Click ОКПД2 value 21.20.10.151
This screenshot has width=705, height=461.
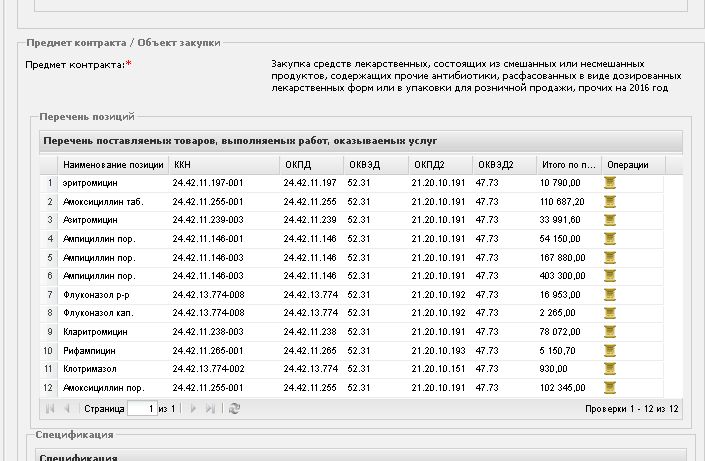[x=438, y=369]
